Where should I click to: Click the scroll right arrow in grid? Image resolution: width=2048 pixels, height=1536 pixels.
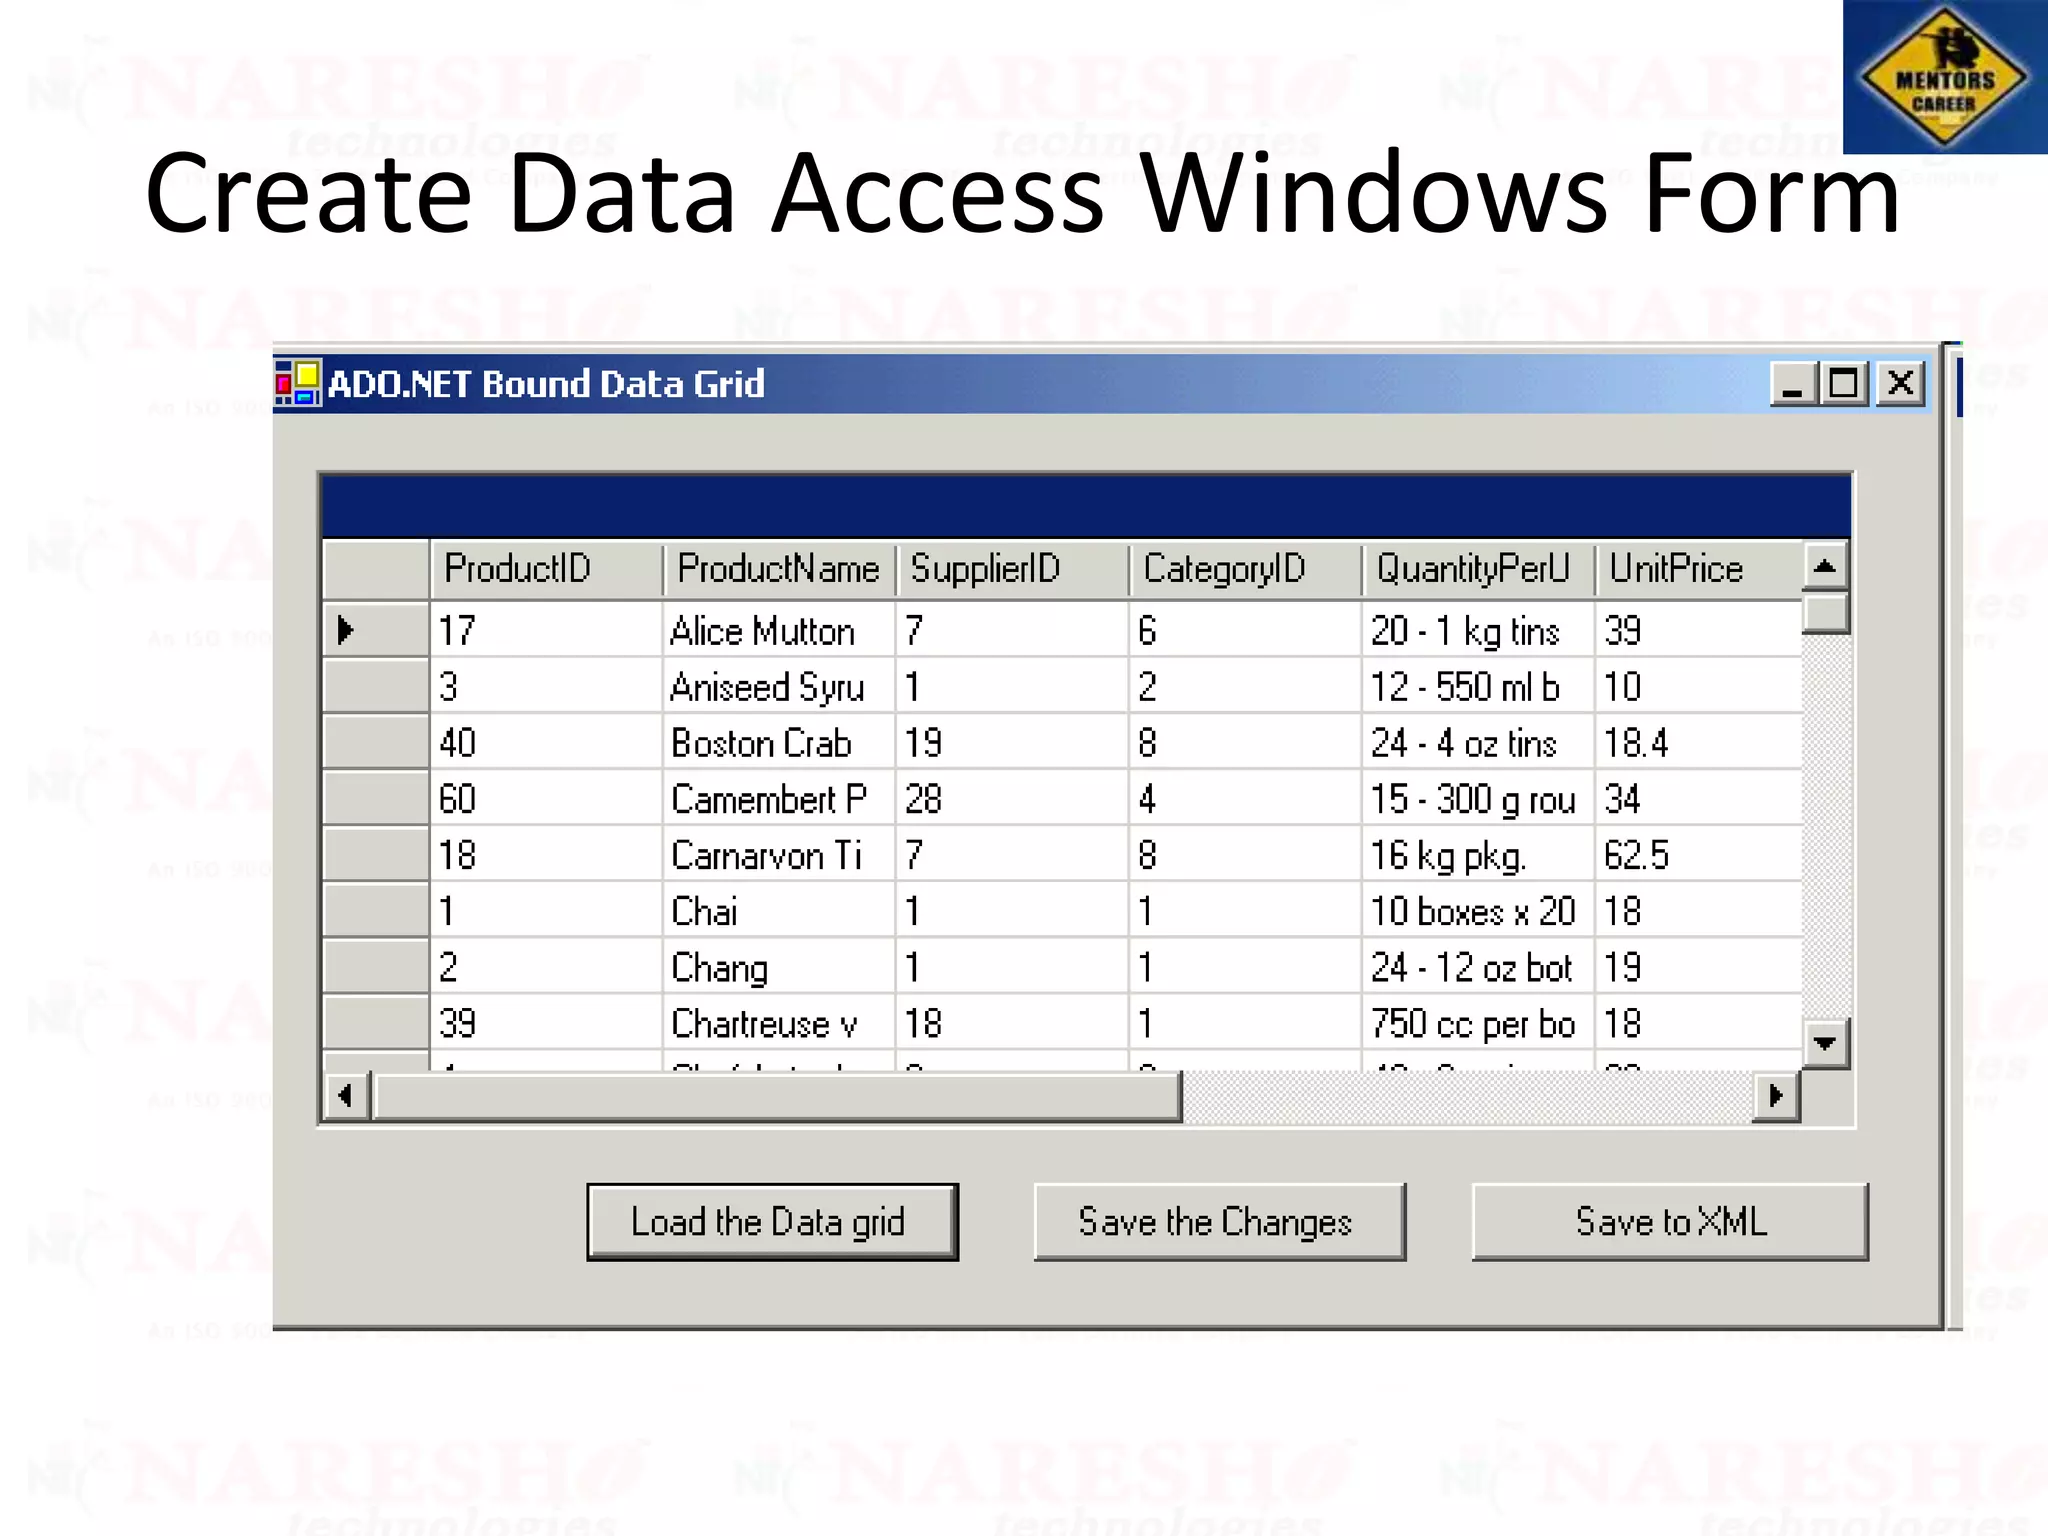1776,1096
